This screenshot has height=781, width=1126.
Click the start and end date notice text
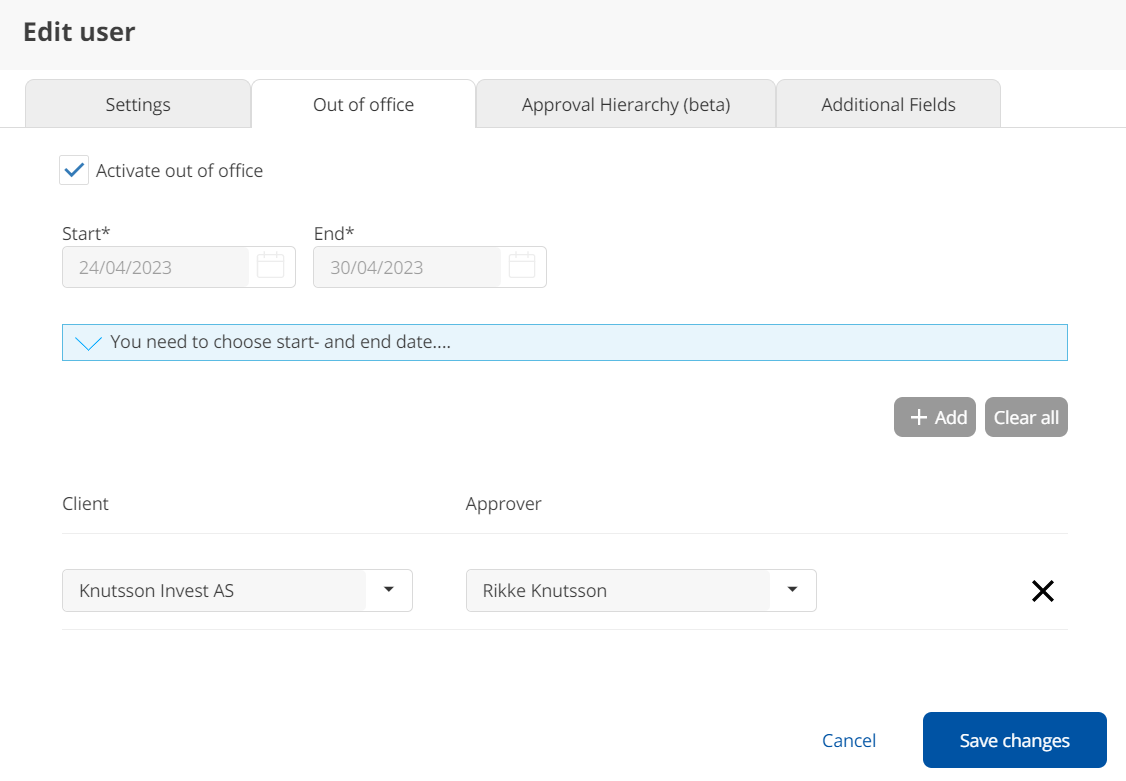click(x=280, y=342)
